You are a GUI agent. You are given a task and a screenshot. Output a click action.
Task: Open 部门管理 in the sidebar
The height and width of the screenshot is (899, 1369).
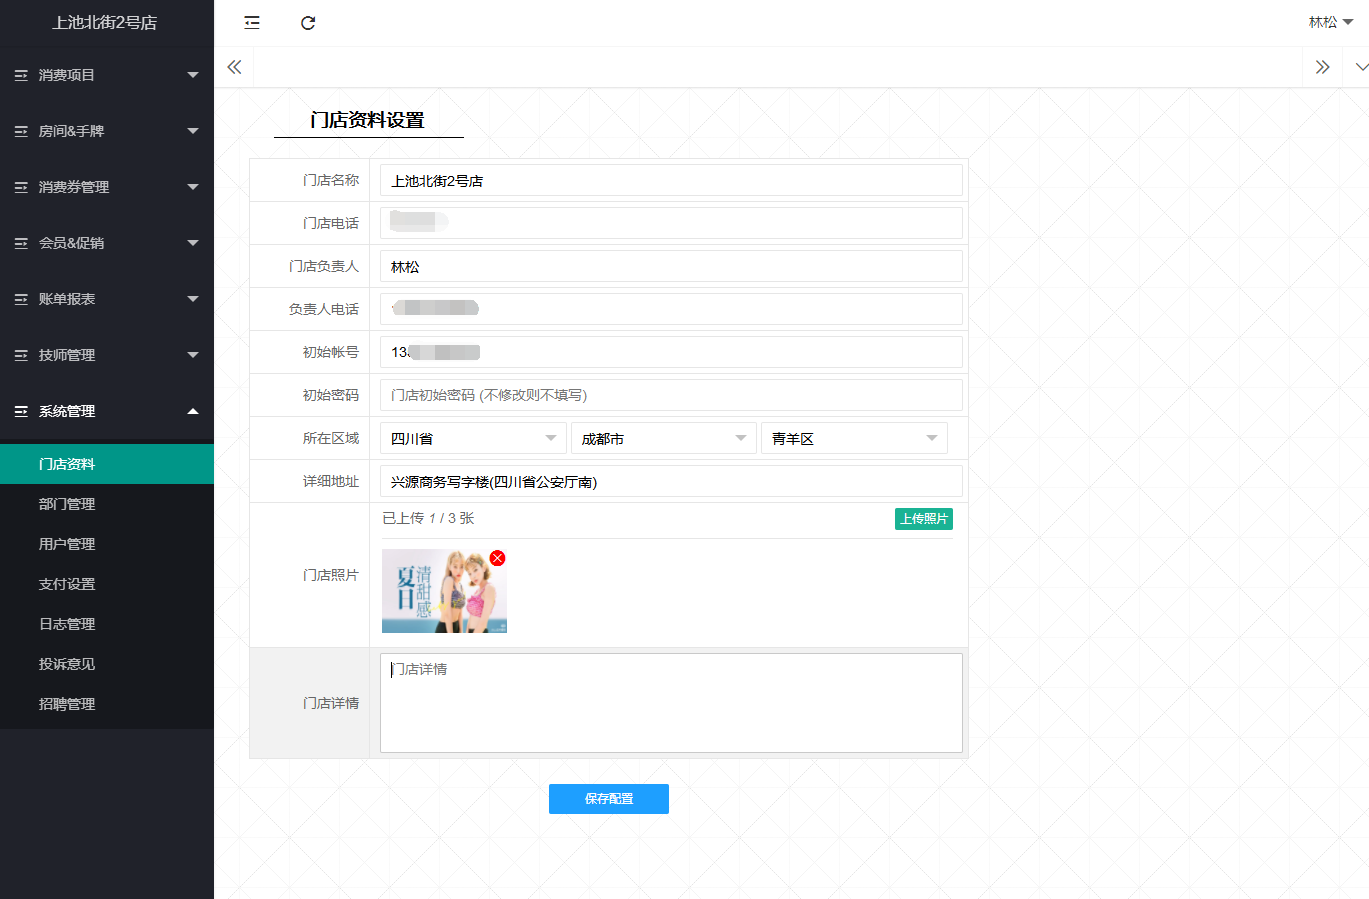point(67,504)
